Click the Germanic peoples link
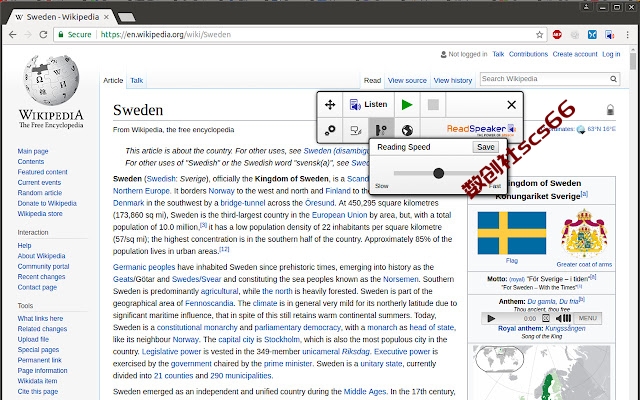Viewport: 640px width, 400px height. click(144, 267)
